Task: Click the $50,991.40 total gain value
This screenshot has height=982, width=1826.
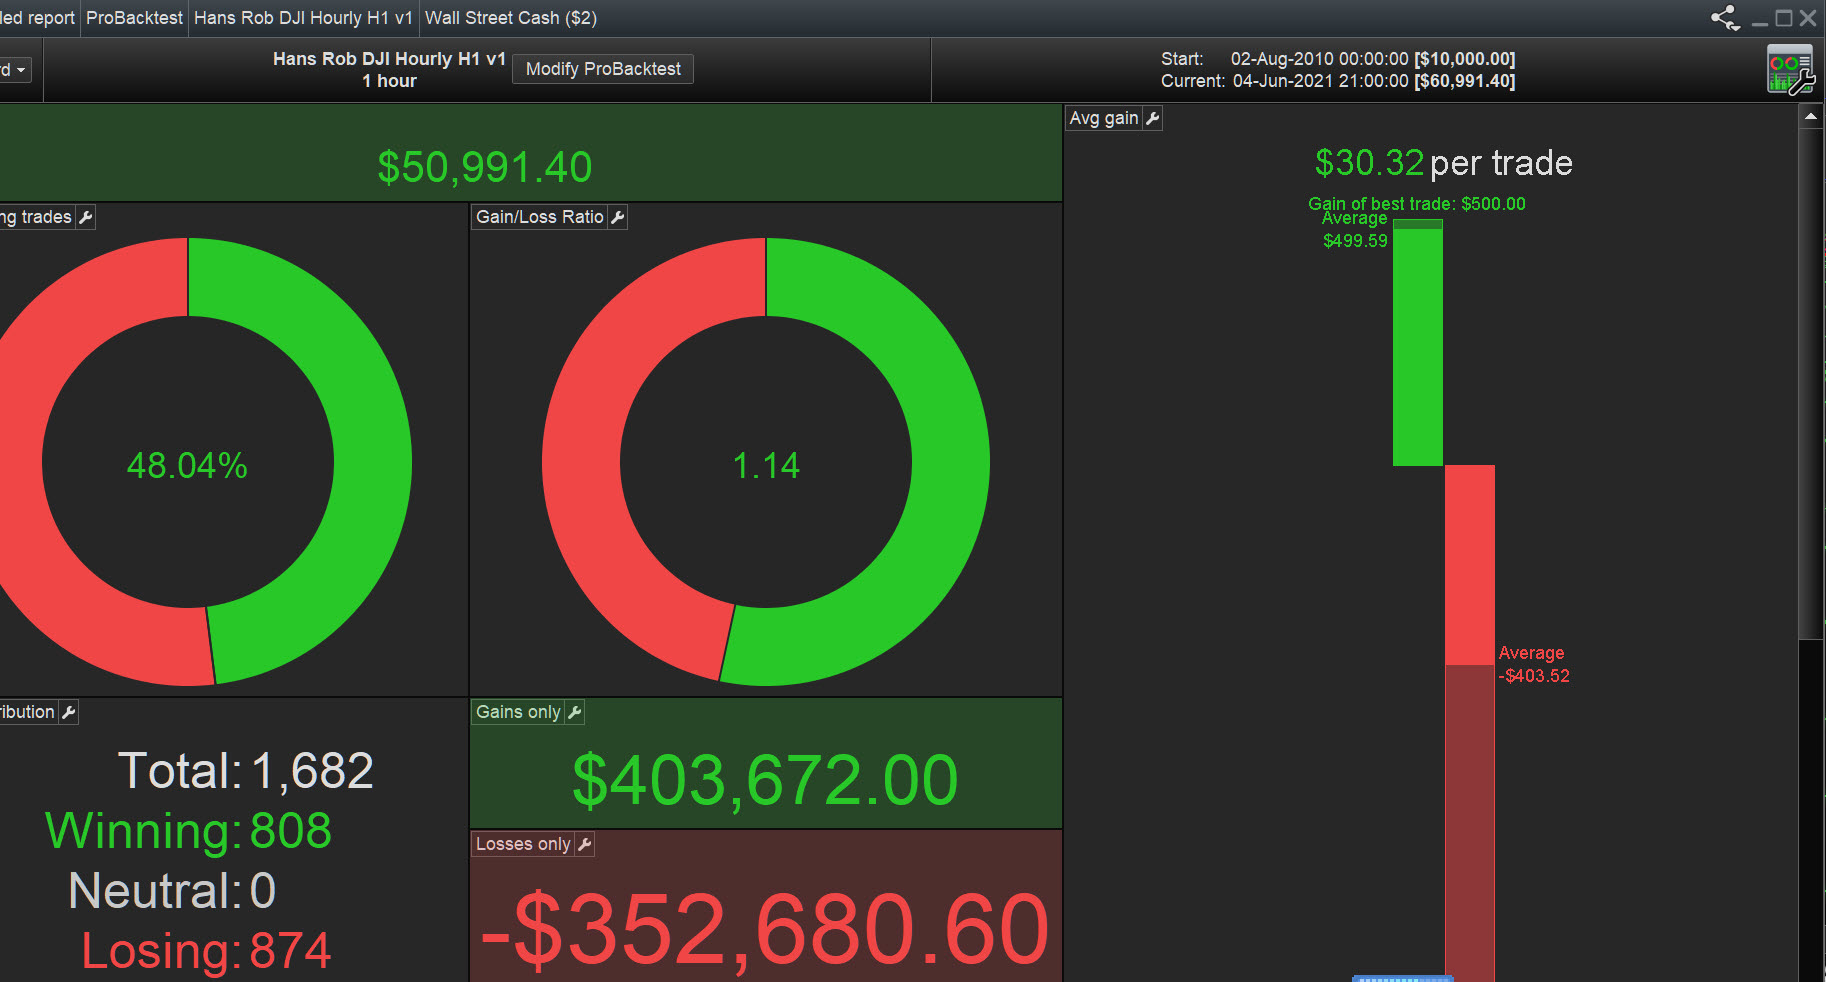Action: (x=485, y=167)
